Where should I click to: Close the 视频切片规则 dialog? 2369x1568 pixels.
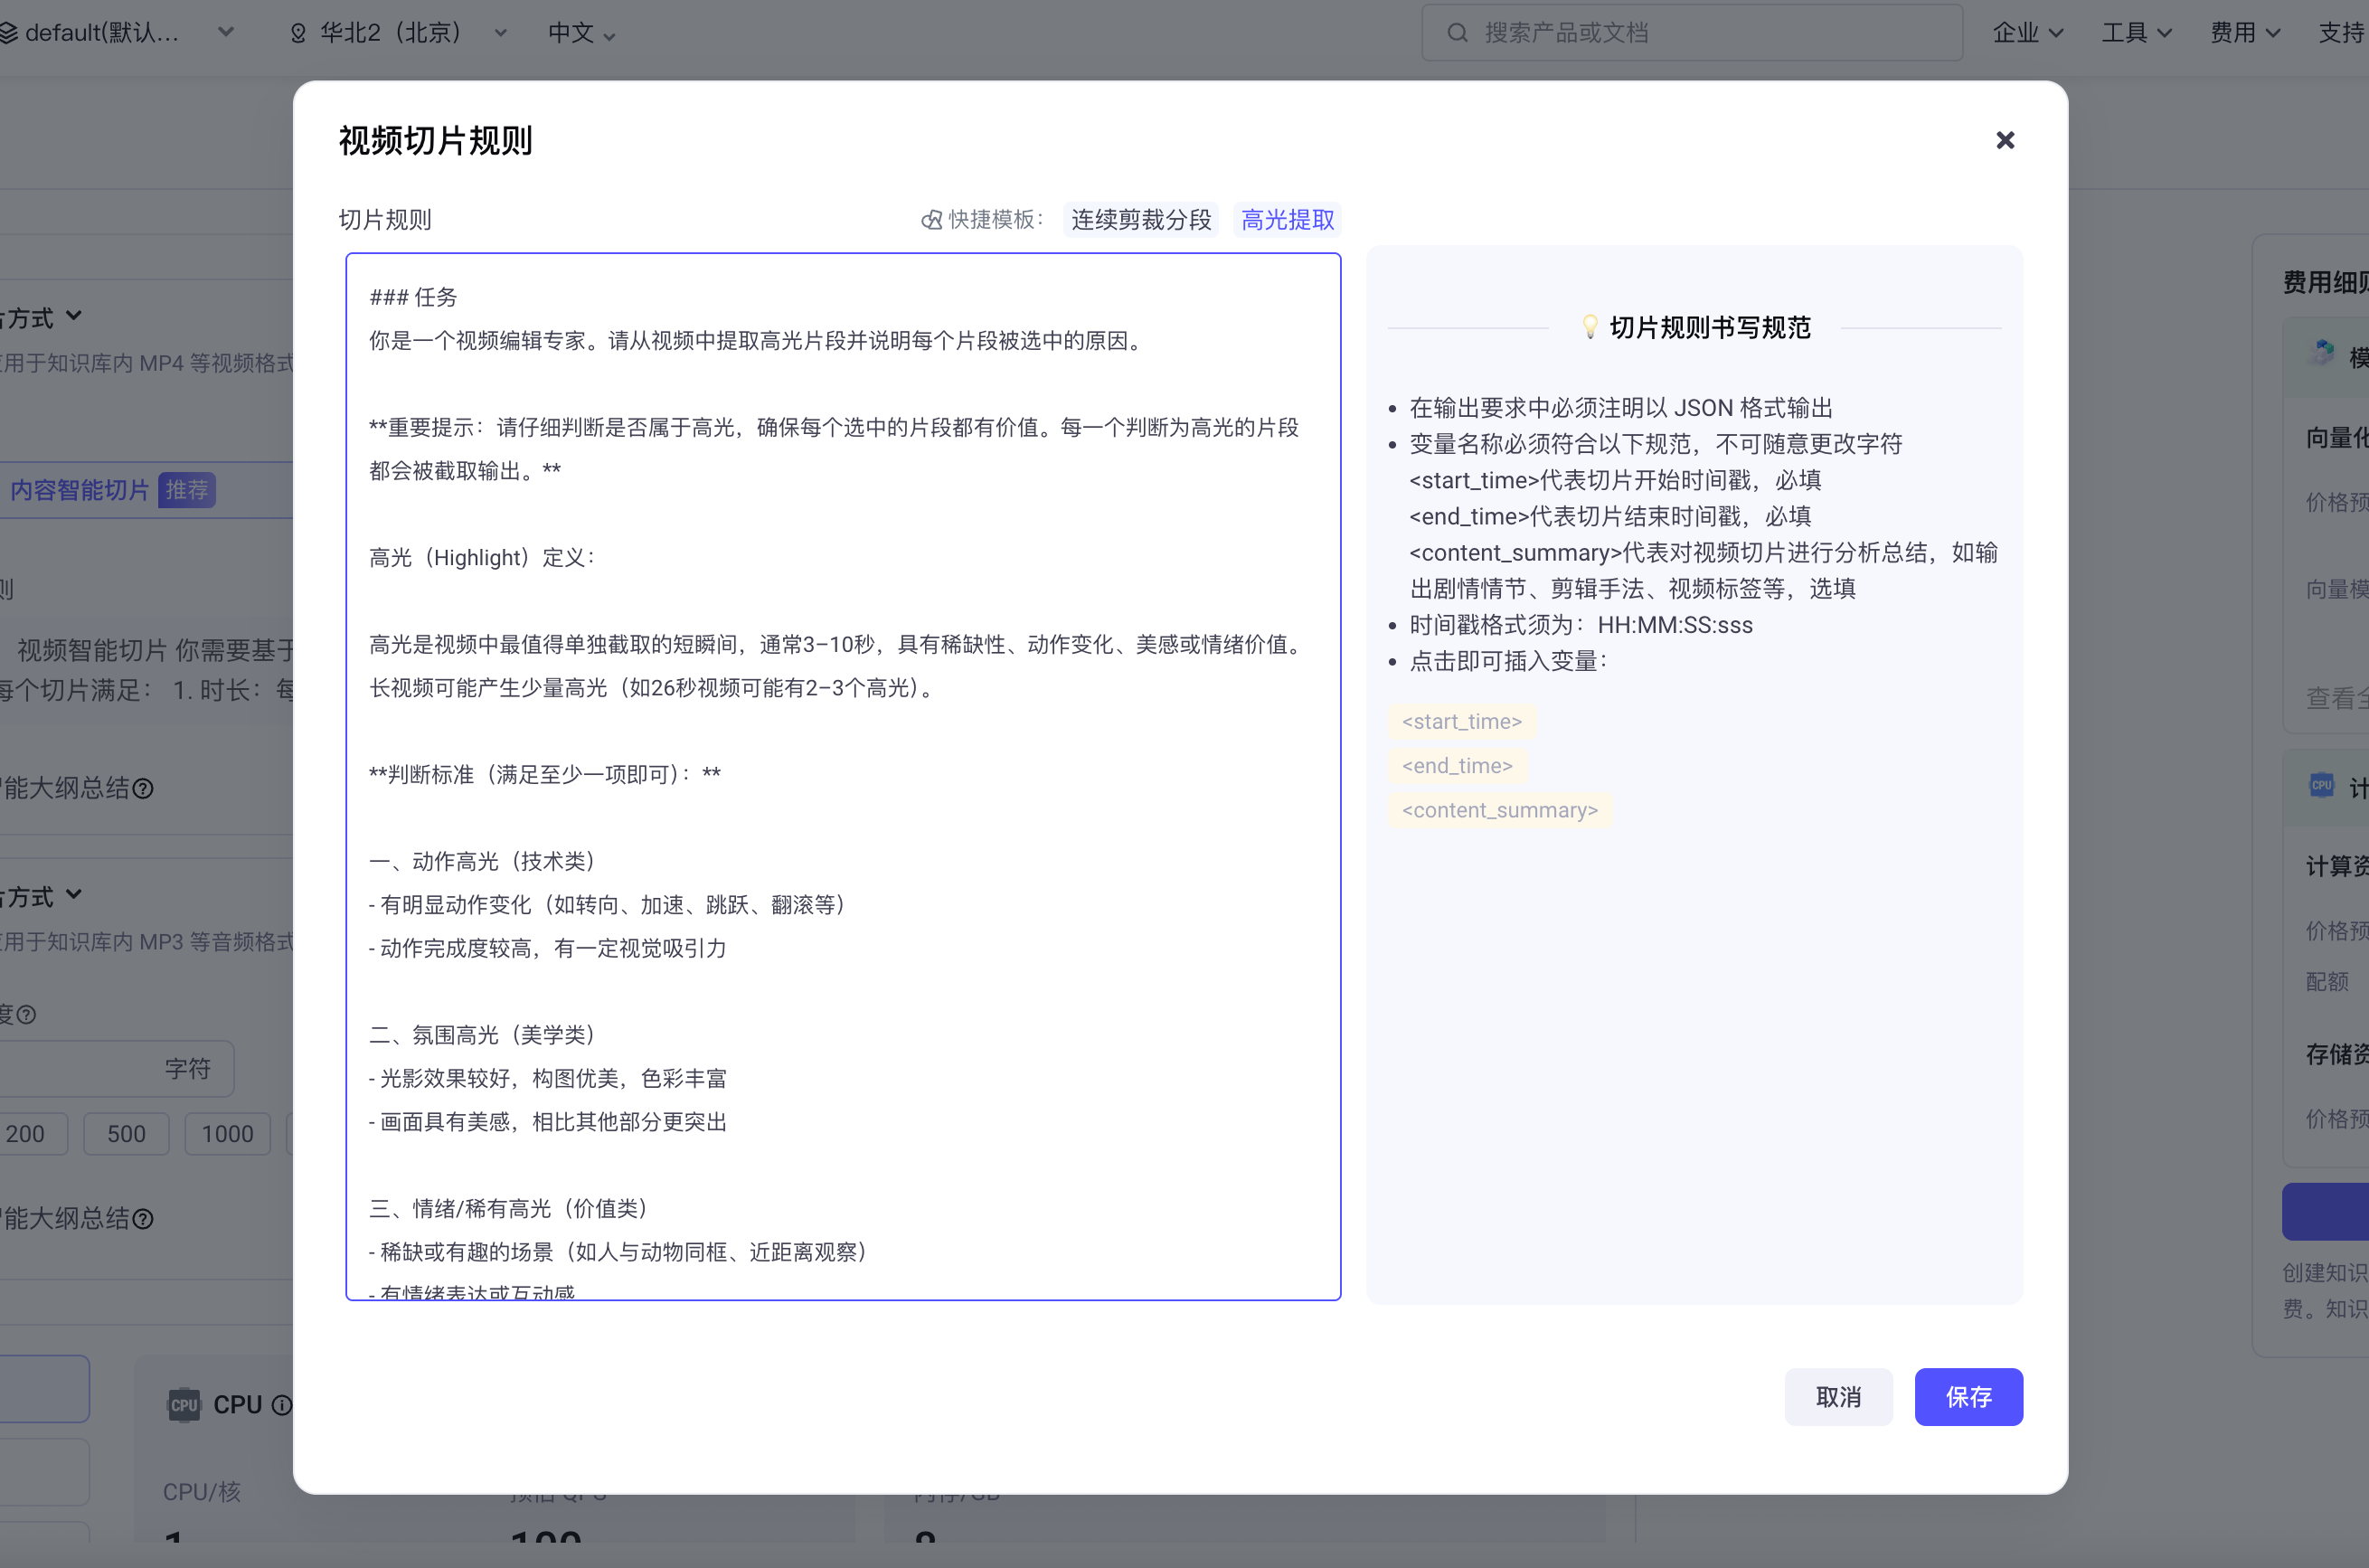(2005, 140)
